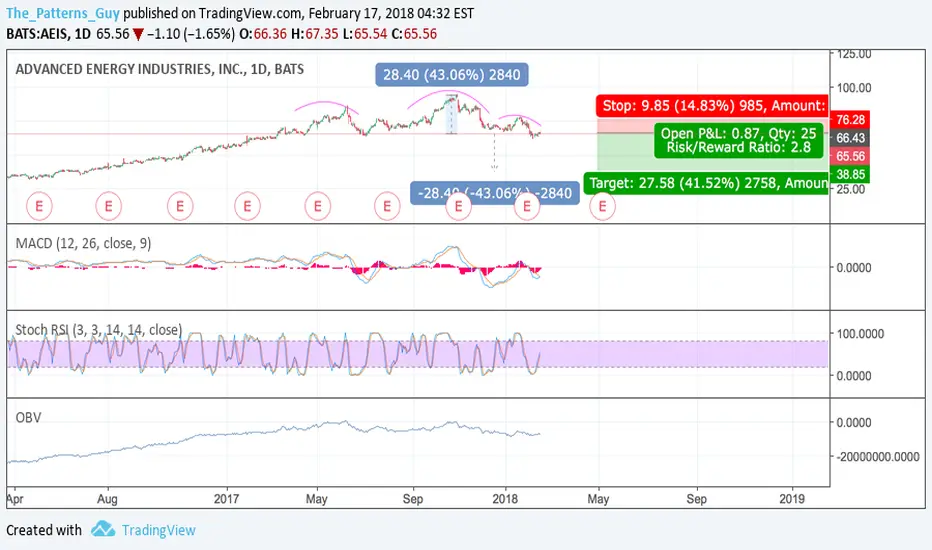This screenshot has width=932, height=550.
Task: Click the OBV indicator title
Action: click(x=28, y=417)
